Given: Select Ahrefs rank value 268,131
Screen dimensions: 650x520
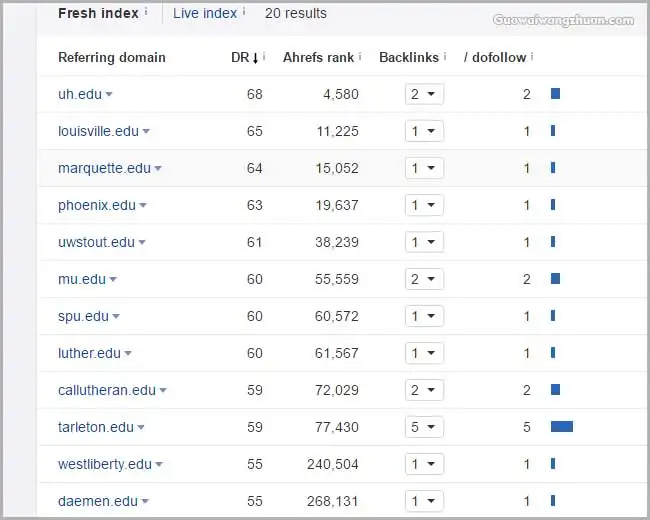Looking at the screenshot, I should click(x=332, y=501).
